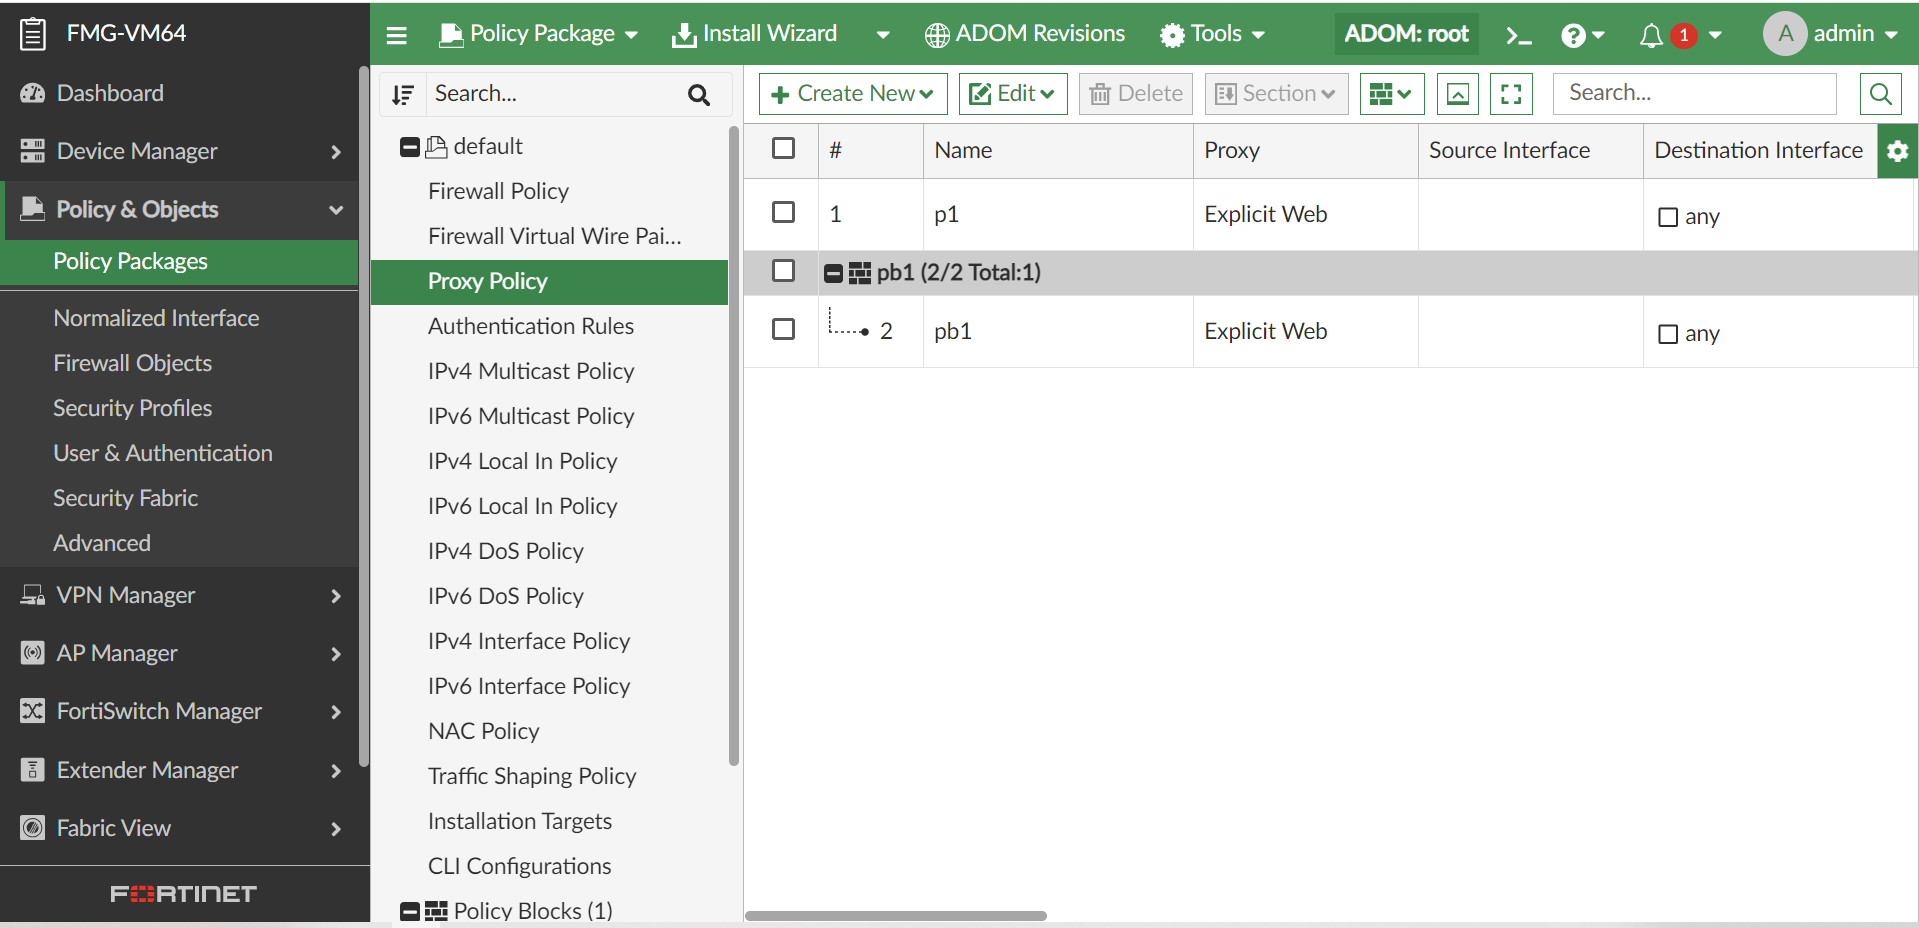Tick the any destination interface checkbox on pb1
This screenshot has width=1919, height=928.
1666,335
